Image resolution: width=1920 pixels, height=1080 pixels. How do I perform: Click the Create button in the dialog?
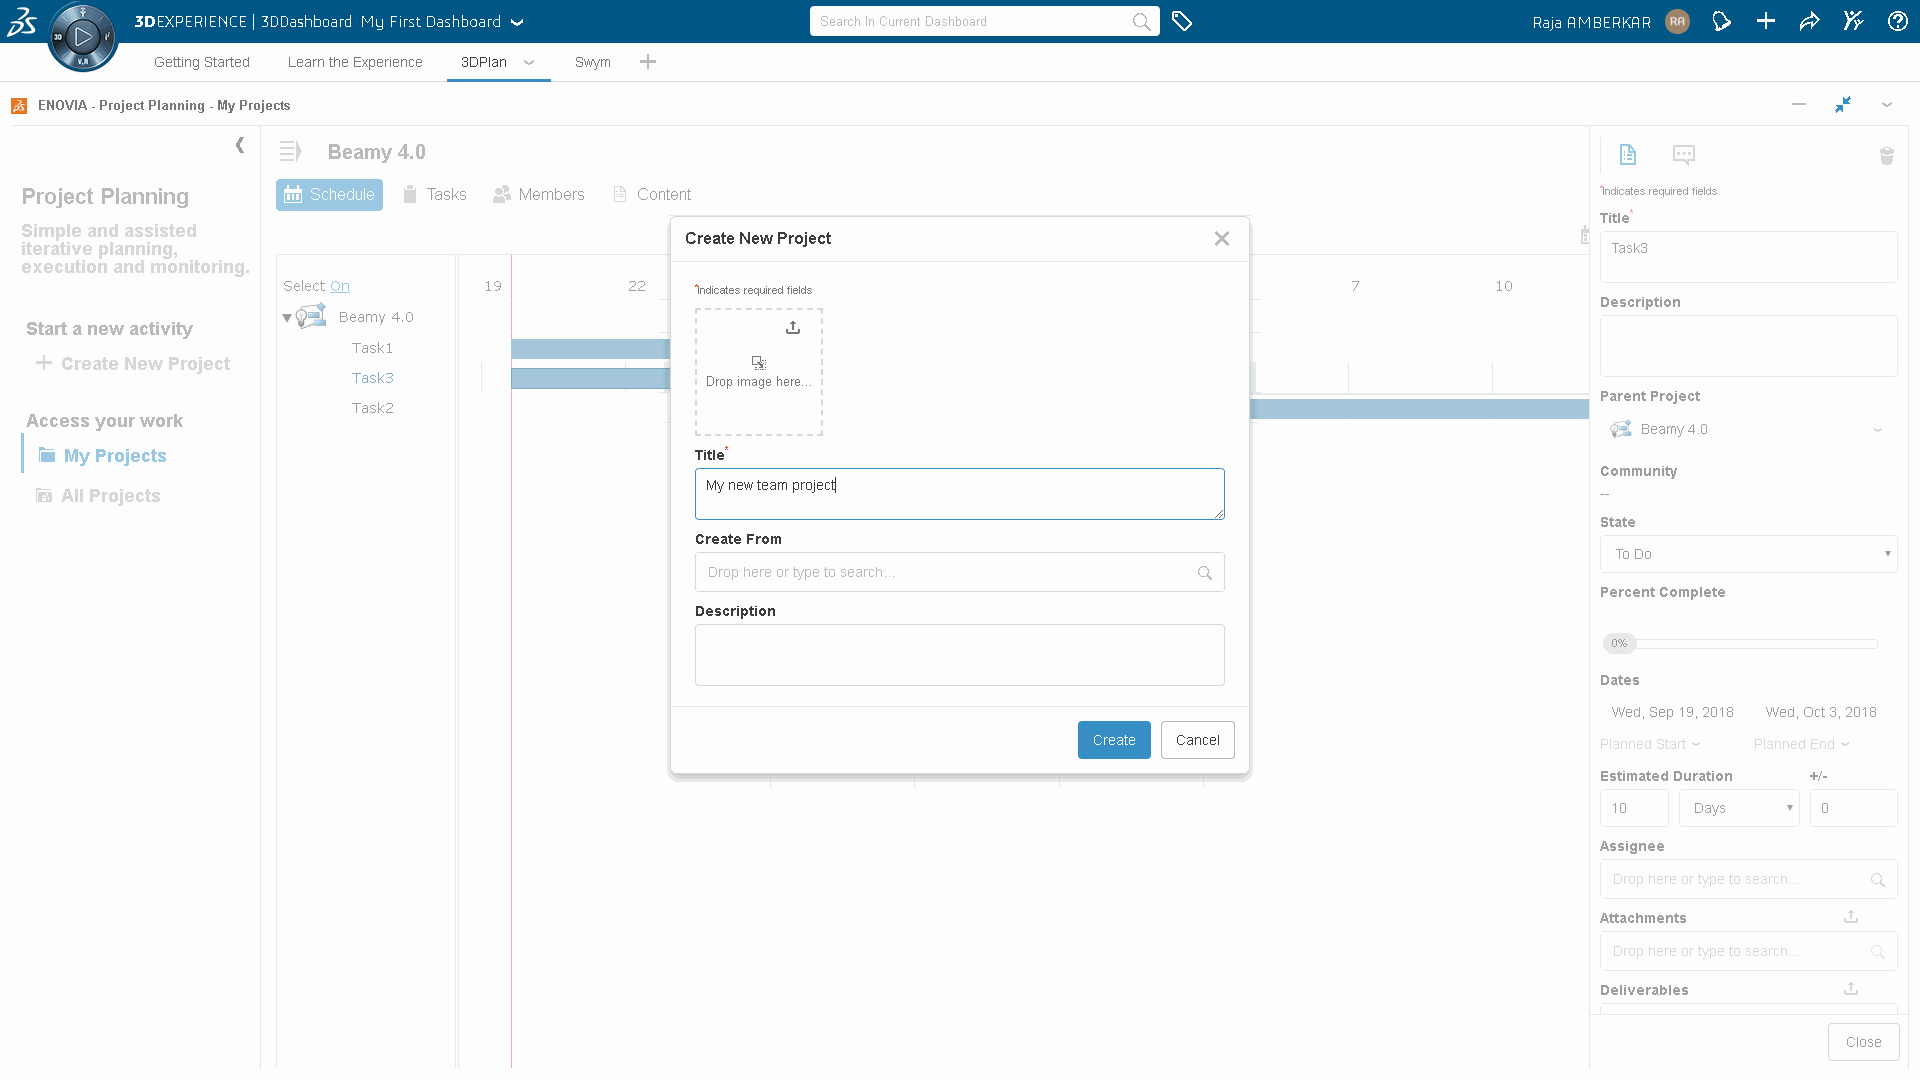(1113, 740)
